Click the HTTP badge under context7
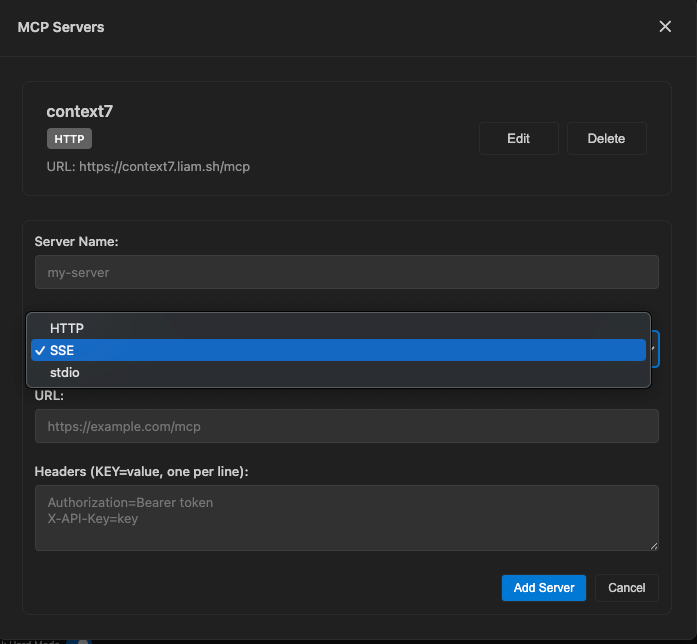697x644 pixels. tap(69, 139)
